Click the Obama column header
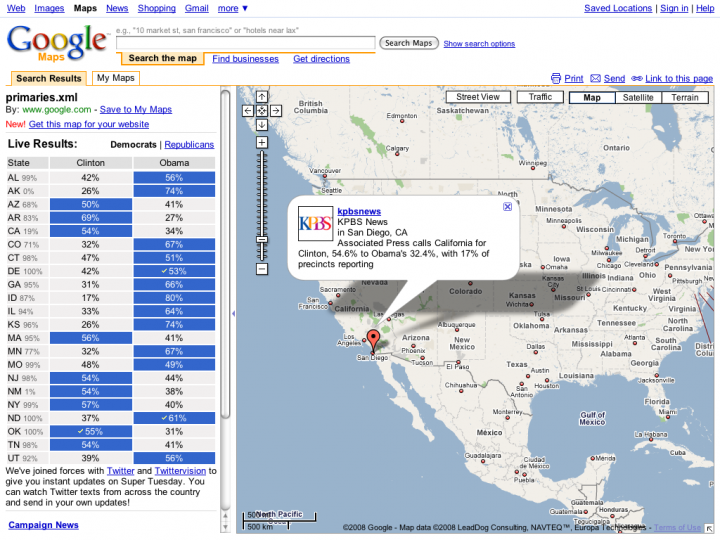The height and width of the screenshot is (540, 720). (174, 163)
